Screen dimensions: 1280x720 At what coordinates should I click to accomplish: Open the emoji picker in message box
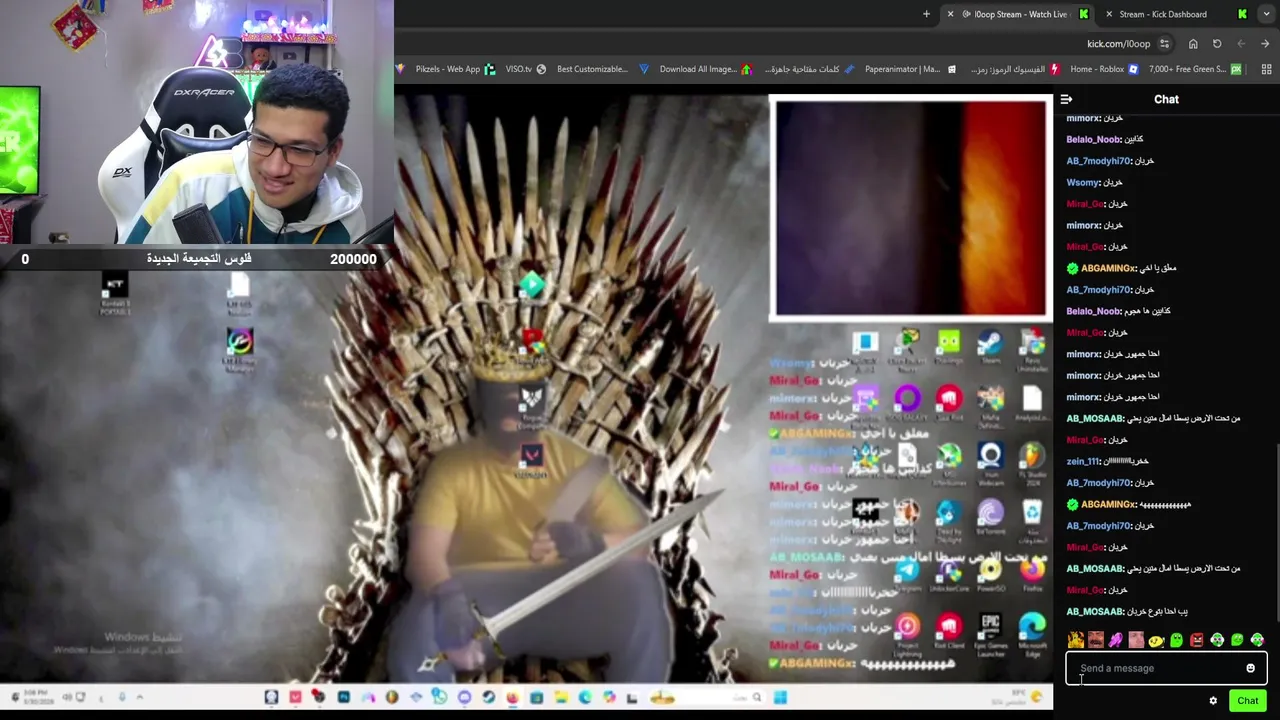click(x=1250, y=668)
